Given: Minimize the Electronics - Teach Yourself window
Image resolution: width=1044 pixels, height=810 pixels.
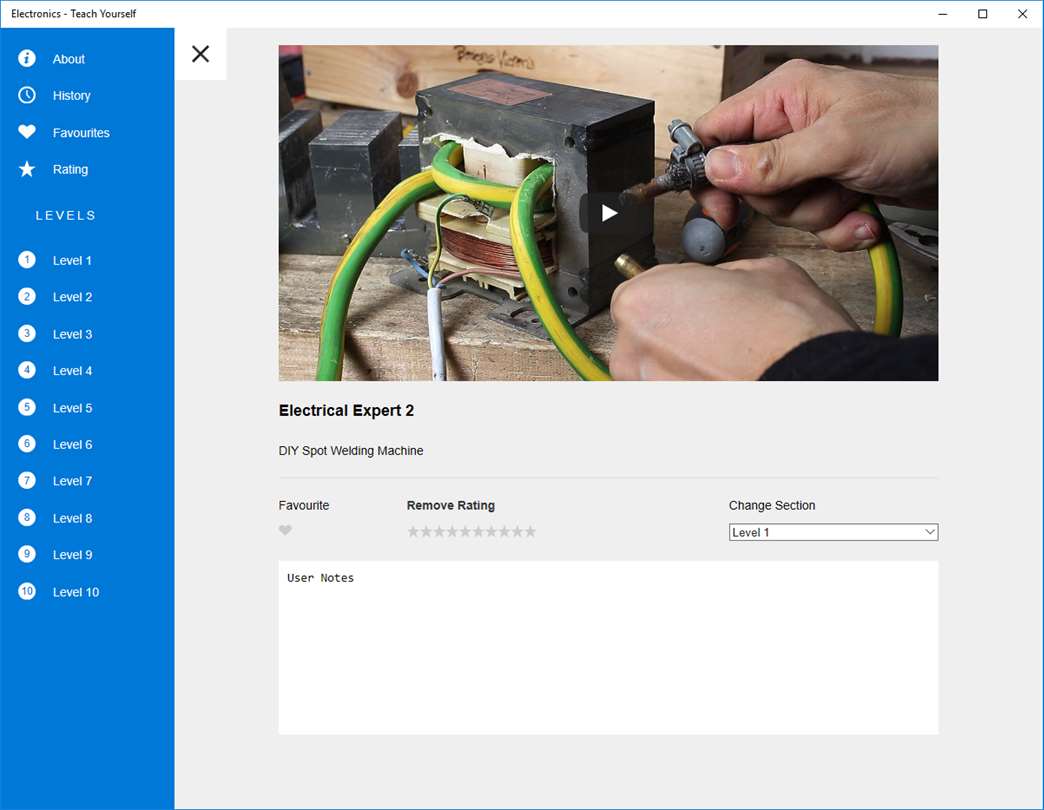Looking at the screenshot, I should tap(943, 14).
